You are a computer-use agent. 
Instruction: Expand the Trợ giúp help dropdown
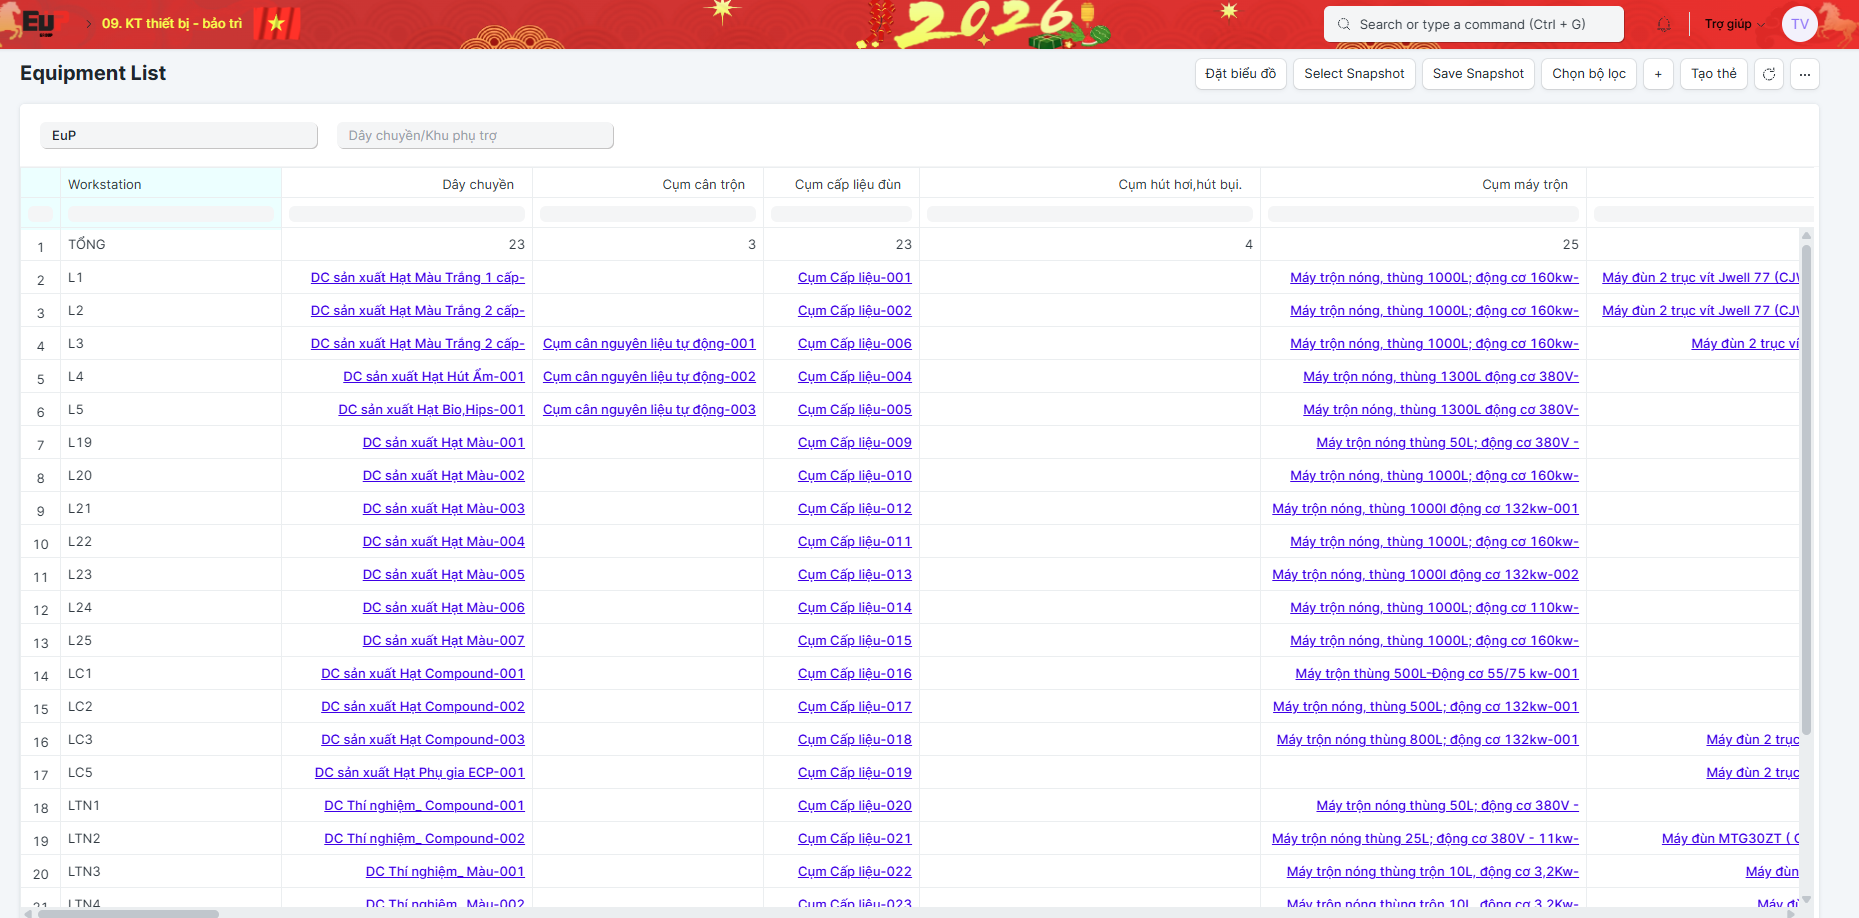pyautogui.click(x=1734, y=24)
